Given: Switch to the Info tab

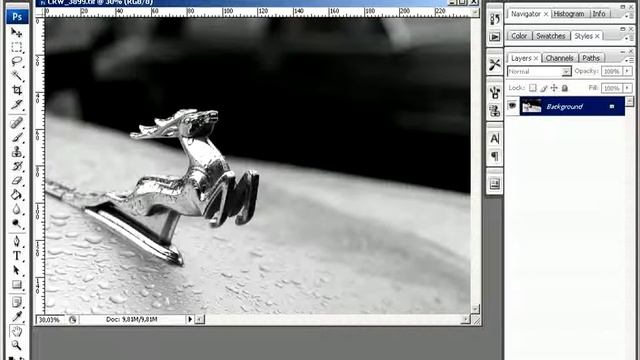Looking at the screenshot, I should pyautogui.click(x=599, y=14).
